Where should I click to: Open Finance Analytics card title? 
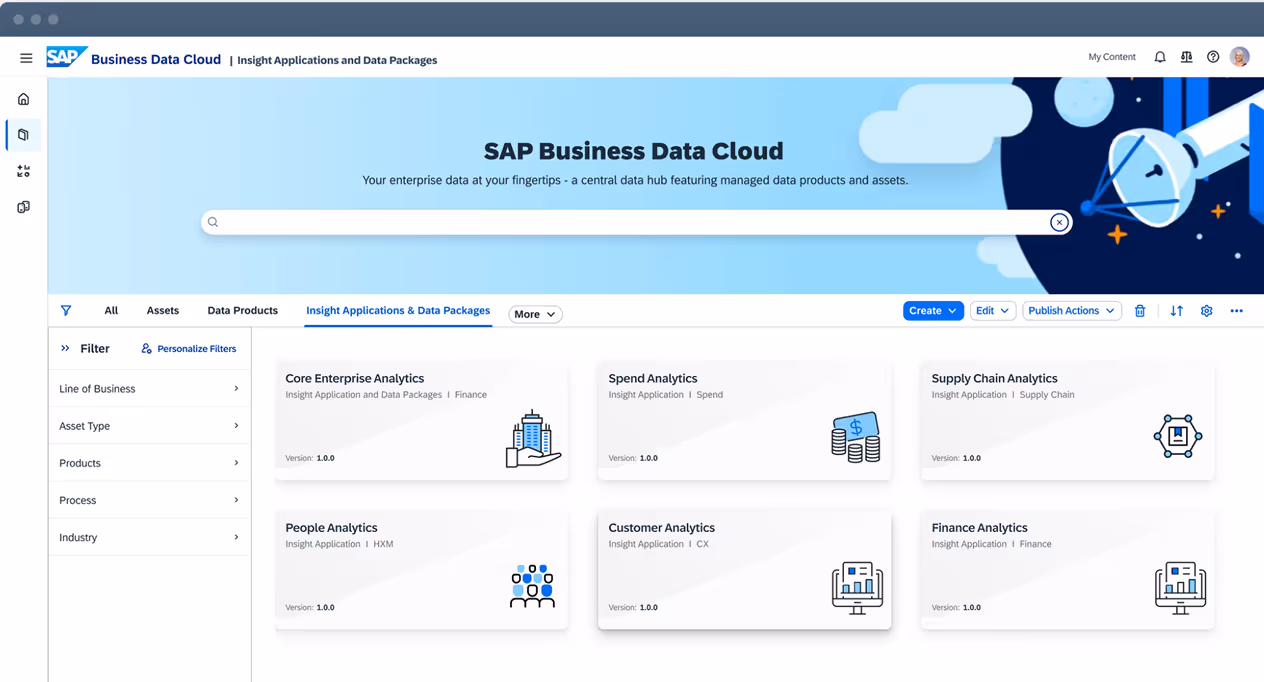(979, 528)
